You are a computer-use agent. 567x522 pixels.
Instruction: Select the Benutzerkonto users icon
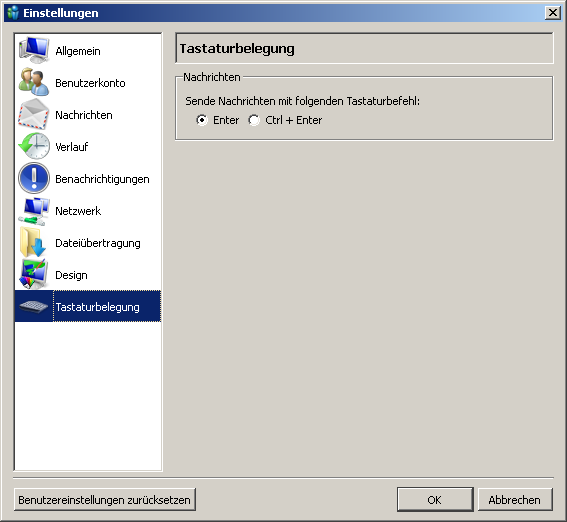[34, 82]
